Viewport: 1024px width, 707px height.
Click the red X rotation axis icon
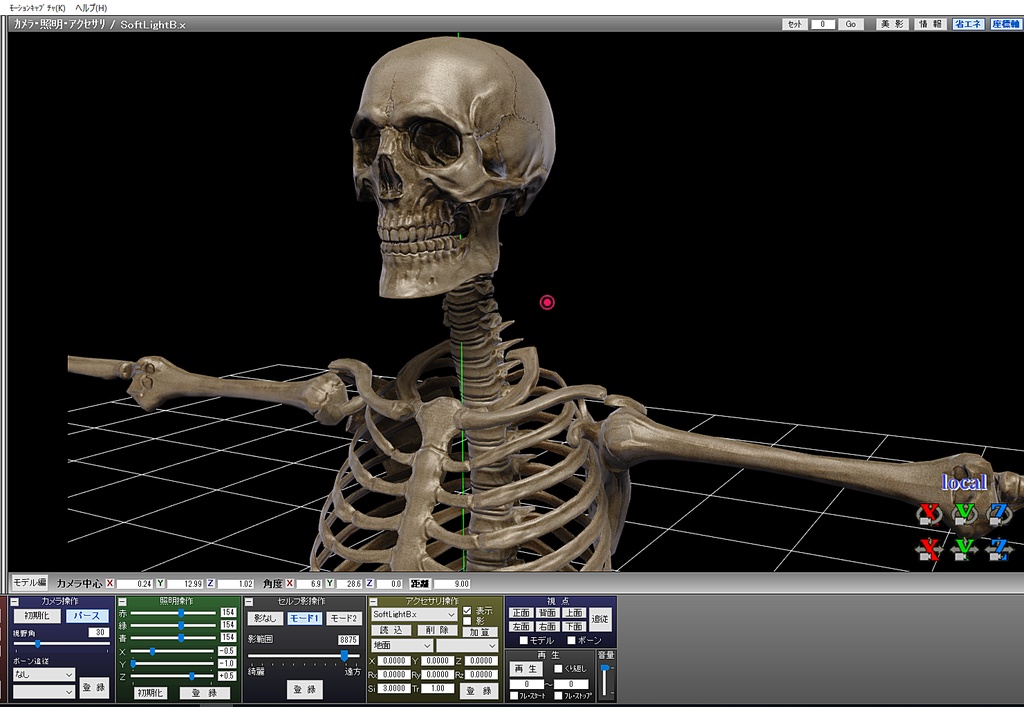[930, 514]
